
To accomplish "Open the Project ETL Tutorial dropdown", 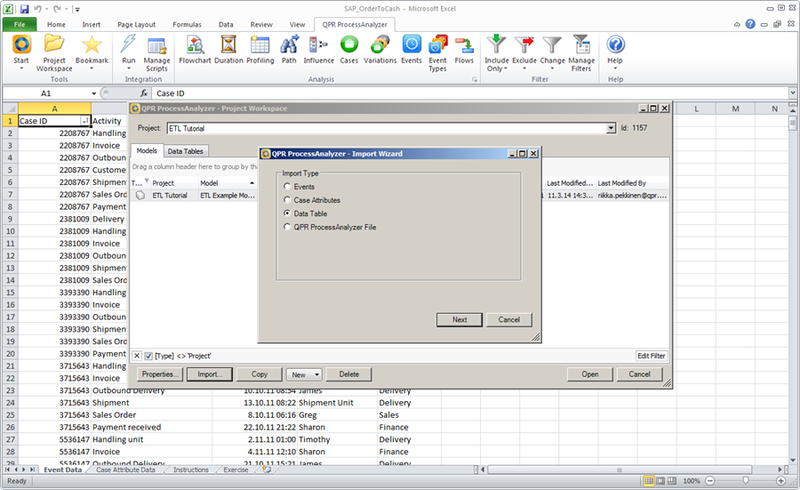I will tap(611, 128).
